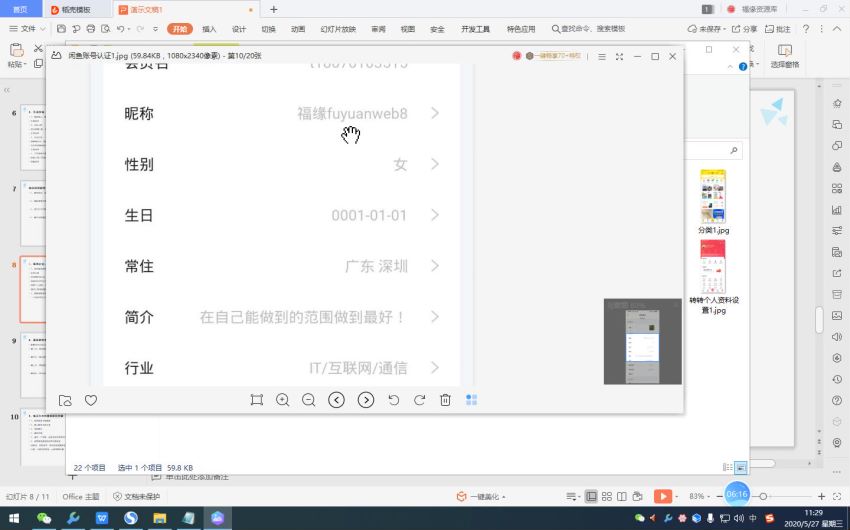
Task: Delete the image with trash icon
Action: pos(445,400)
